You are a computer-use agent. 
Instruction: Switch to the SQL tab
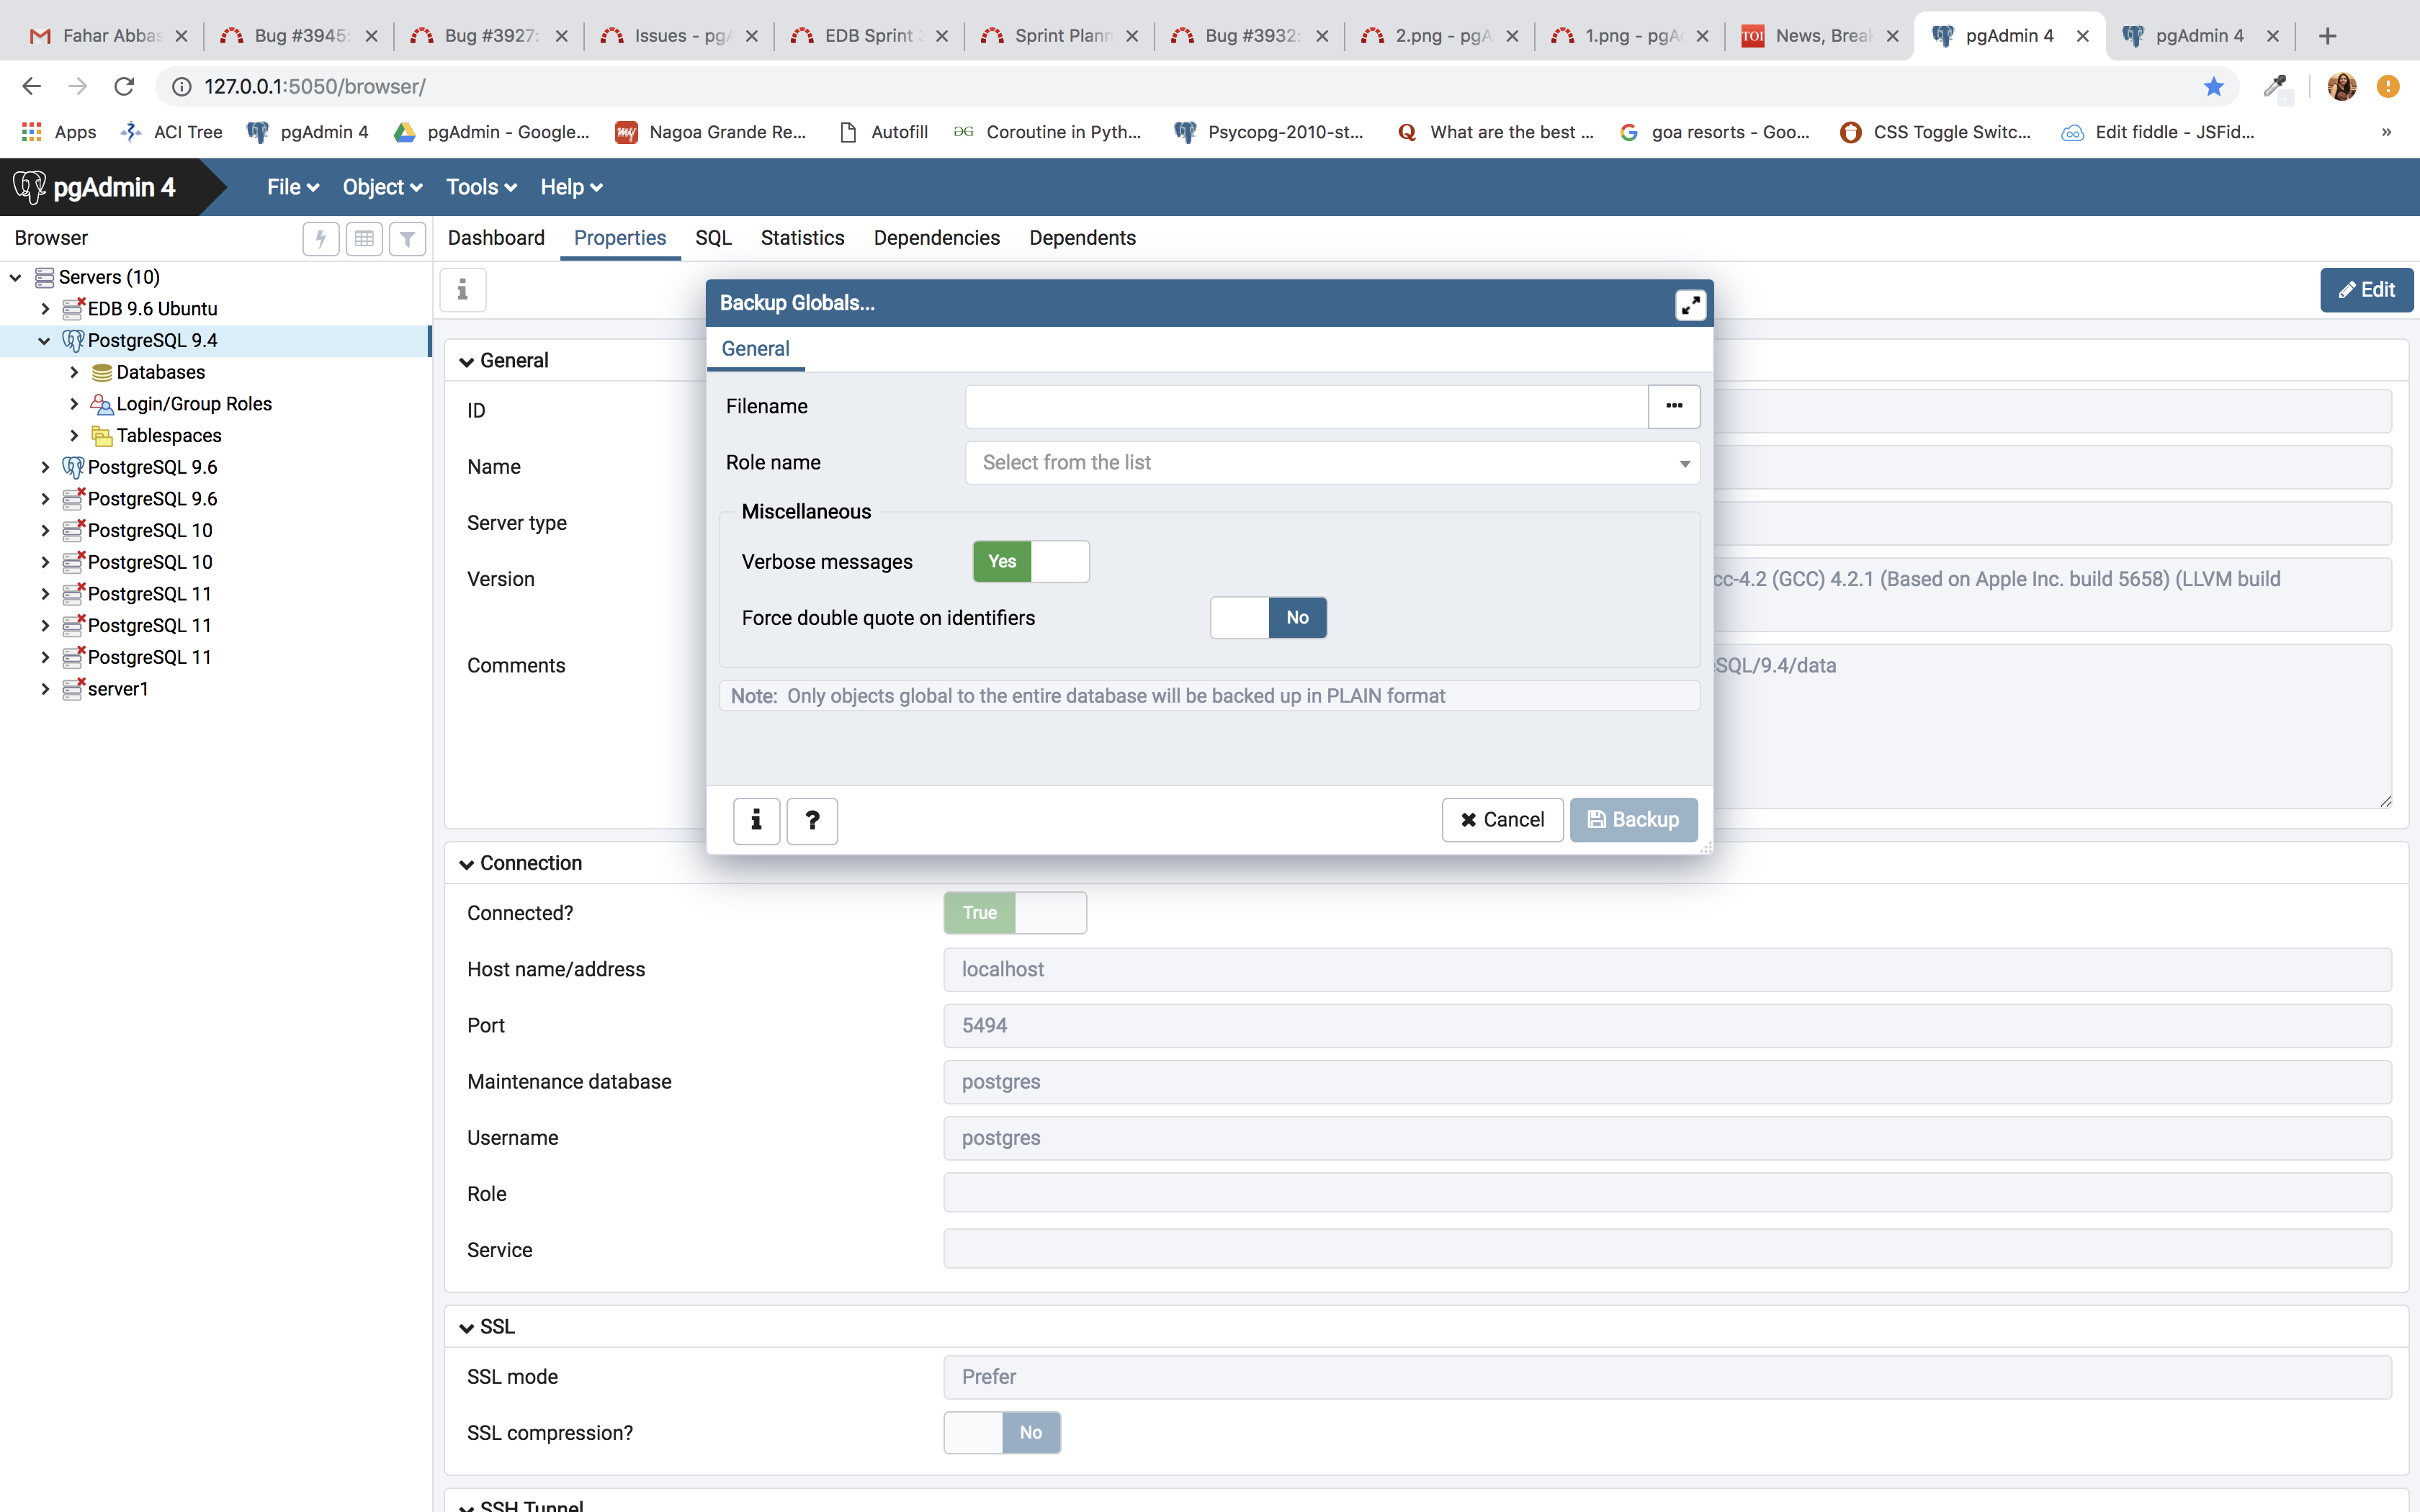coord(713,238)
